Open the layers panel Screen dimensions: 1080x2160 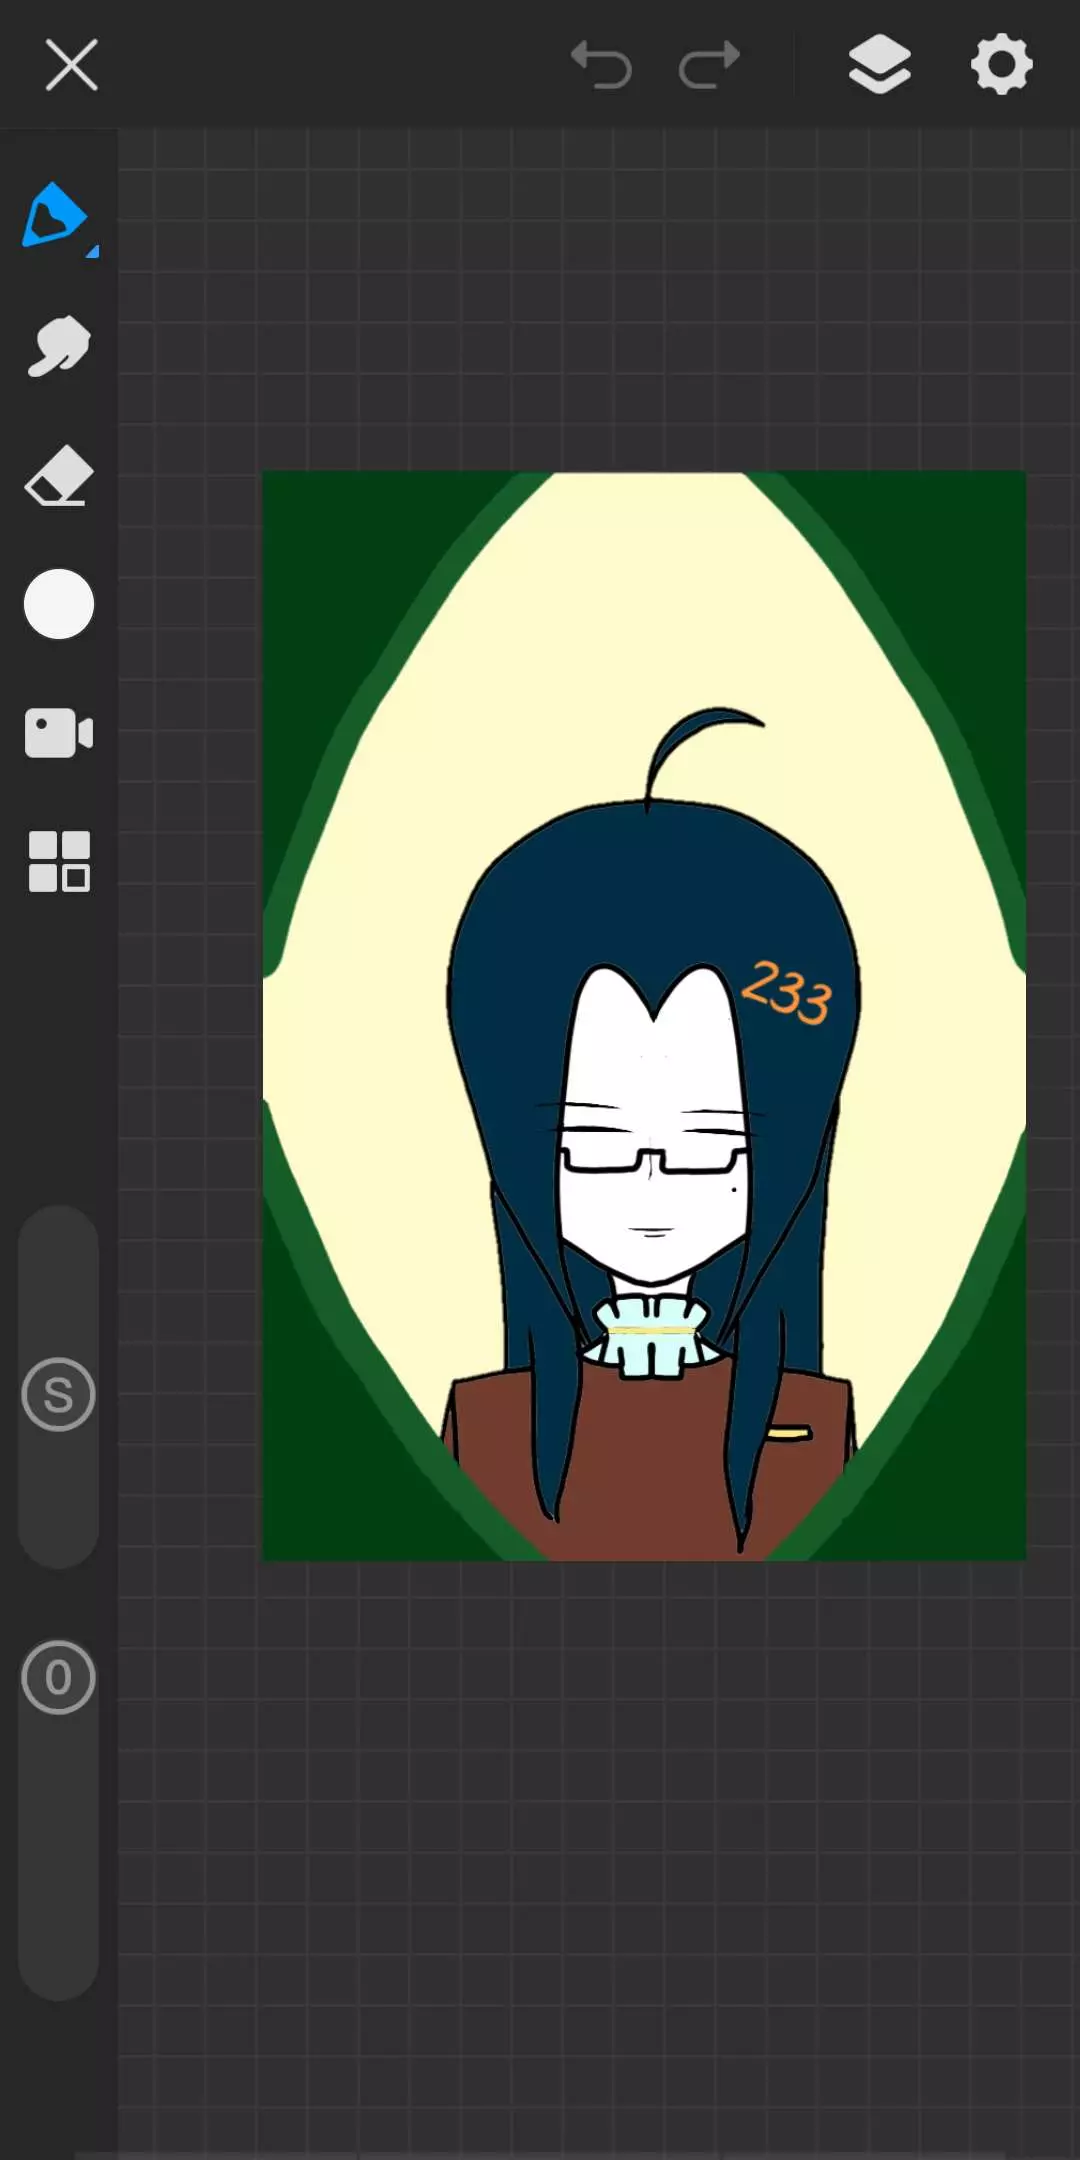[879, 66]
